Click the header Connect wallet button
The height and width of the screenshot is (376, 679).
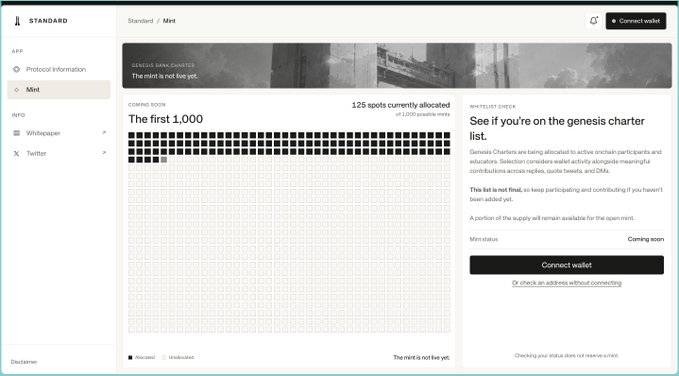tap(636, 21)
